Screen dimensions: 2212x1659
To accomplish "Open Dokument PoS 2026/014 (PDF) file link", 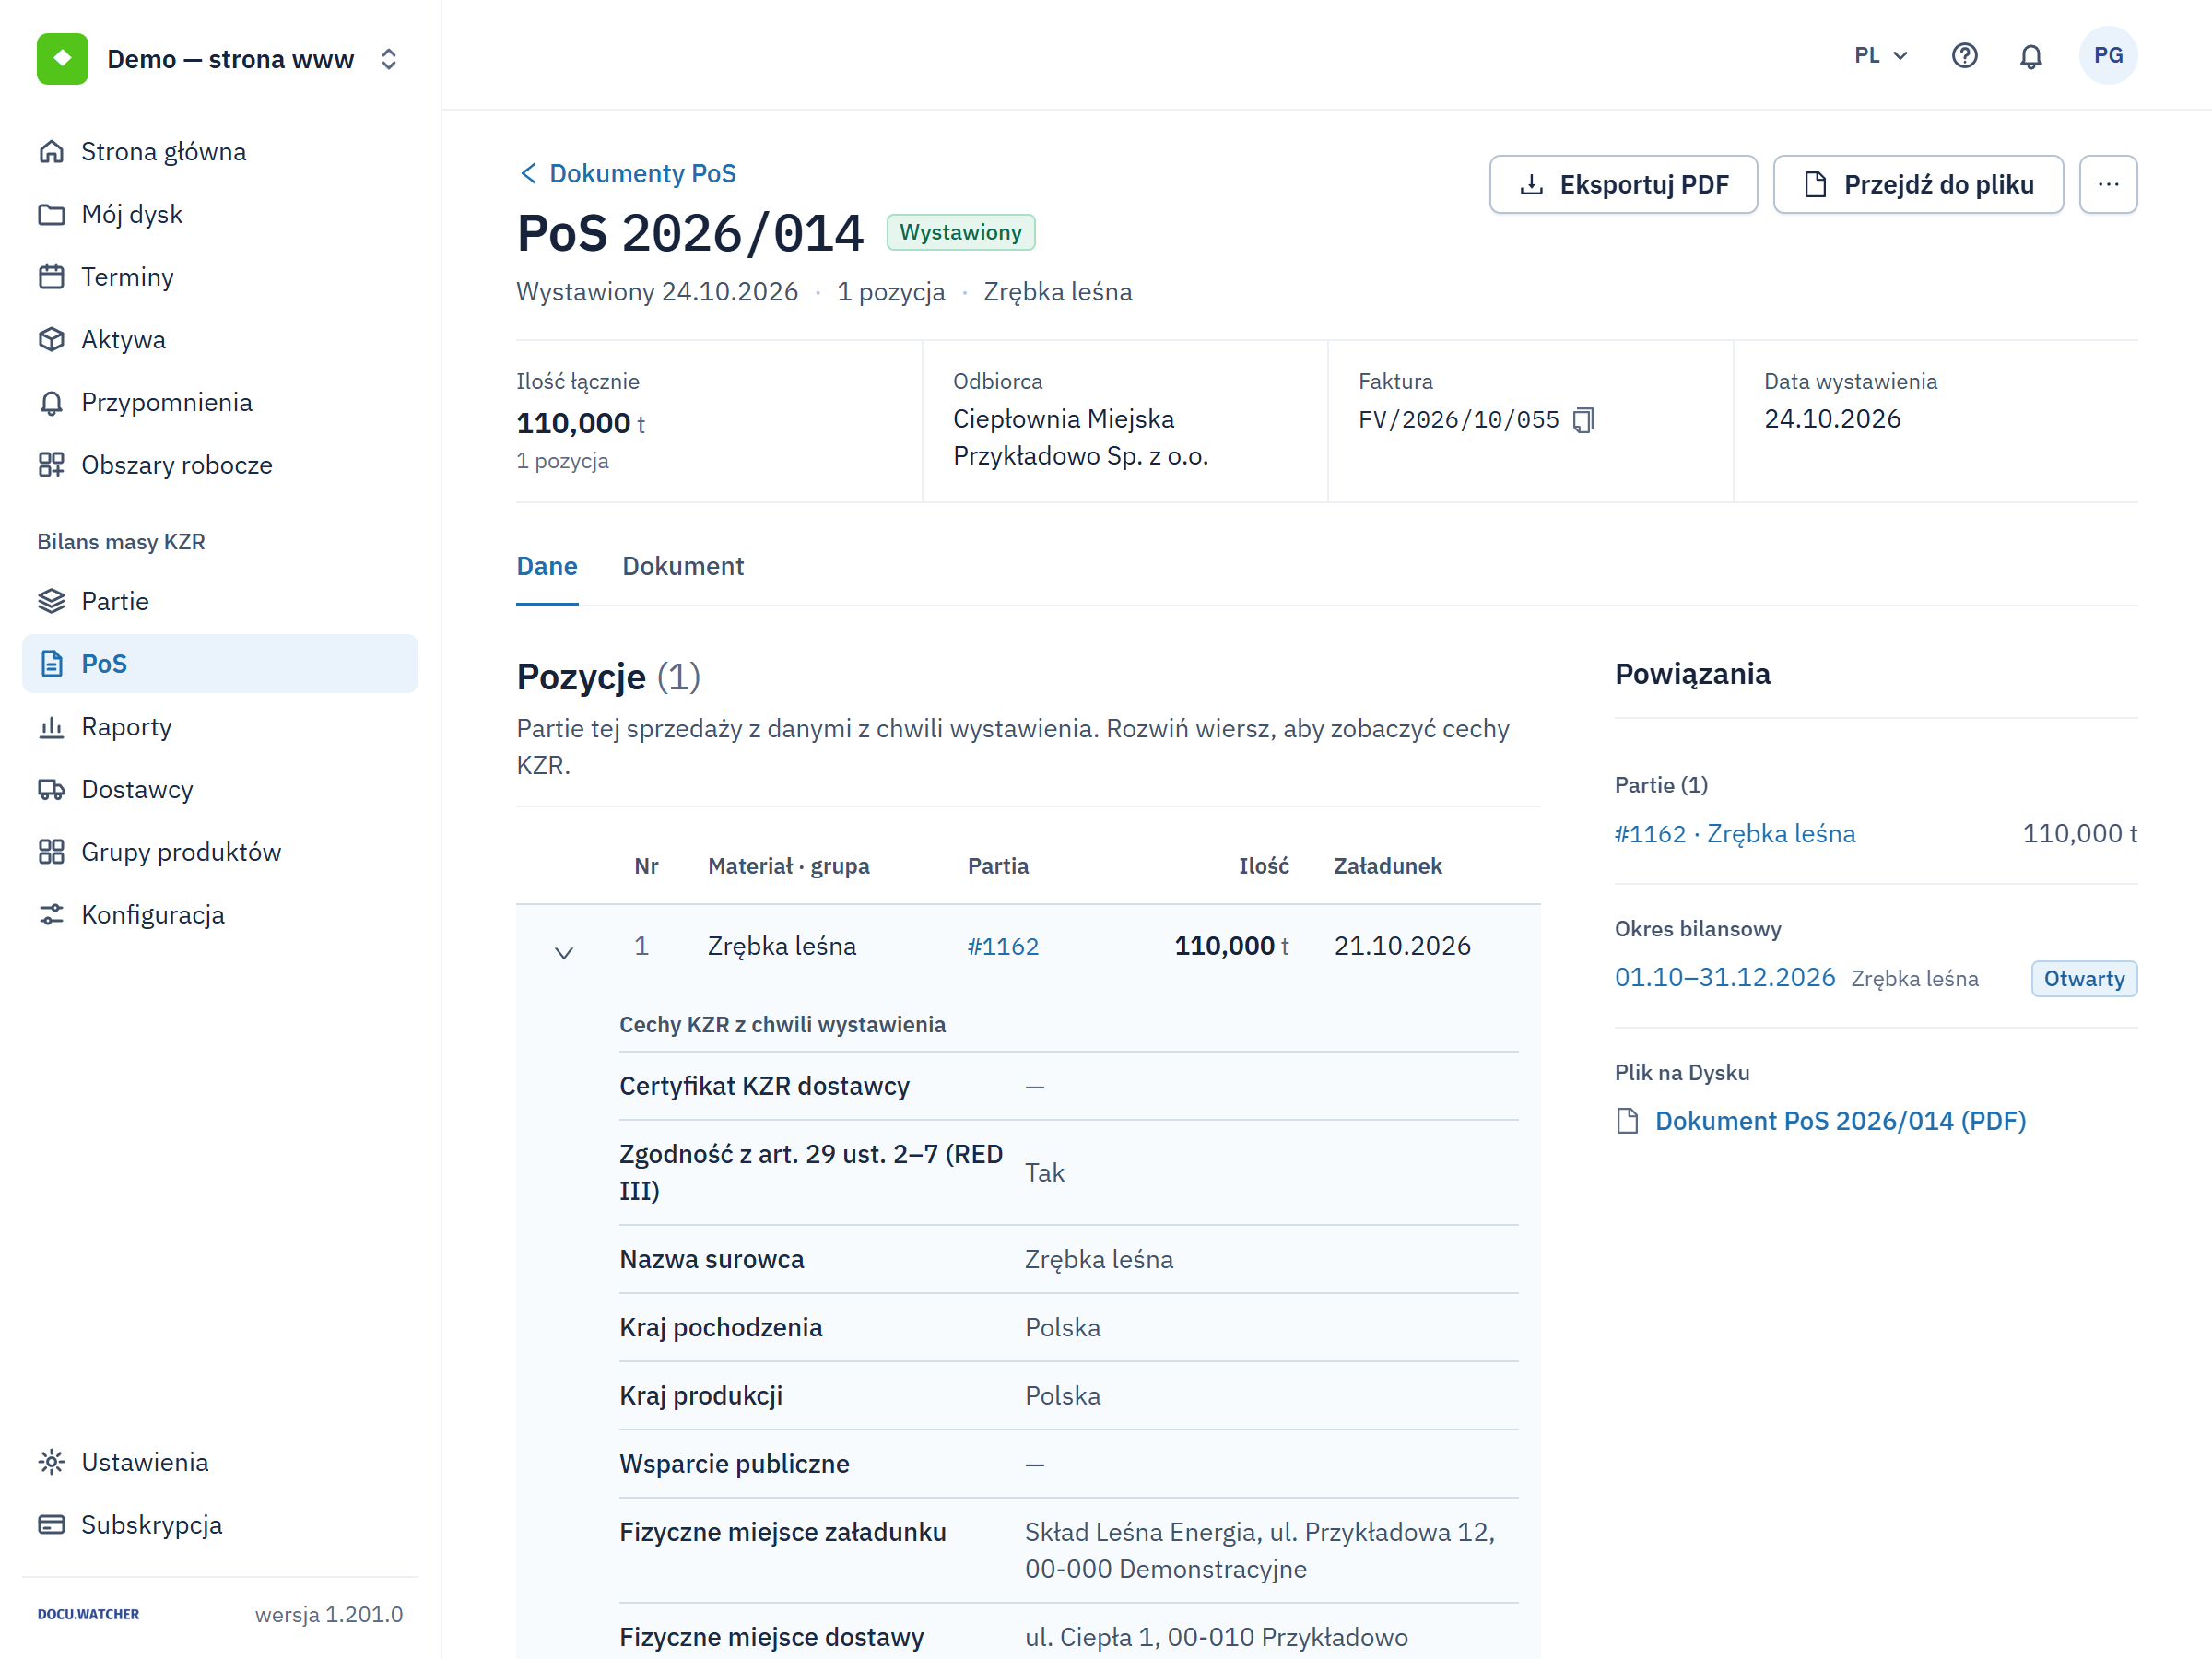I will (1840, 1121).
